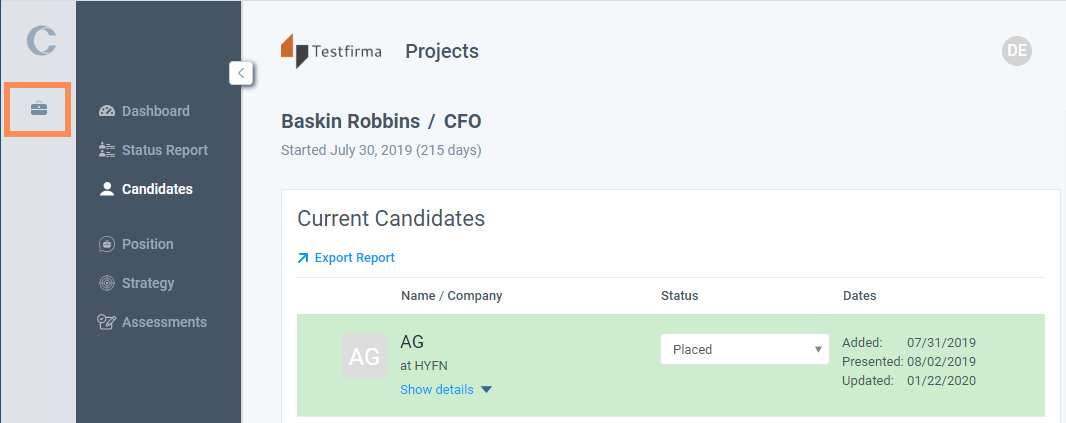The image size is (1066, 423).
Task: Select Strategy in the sidebar
Action: pyautogui.click(x=148, y=283)
